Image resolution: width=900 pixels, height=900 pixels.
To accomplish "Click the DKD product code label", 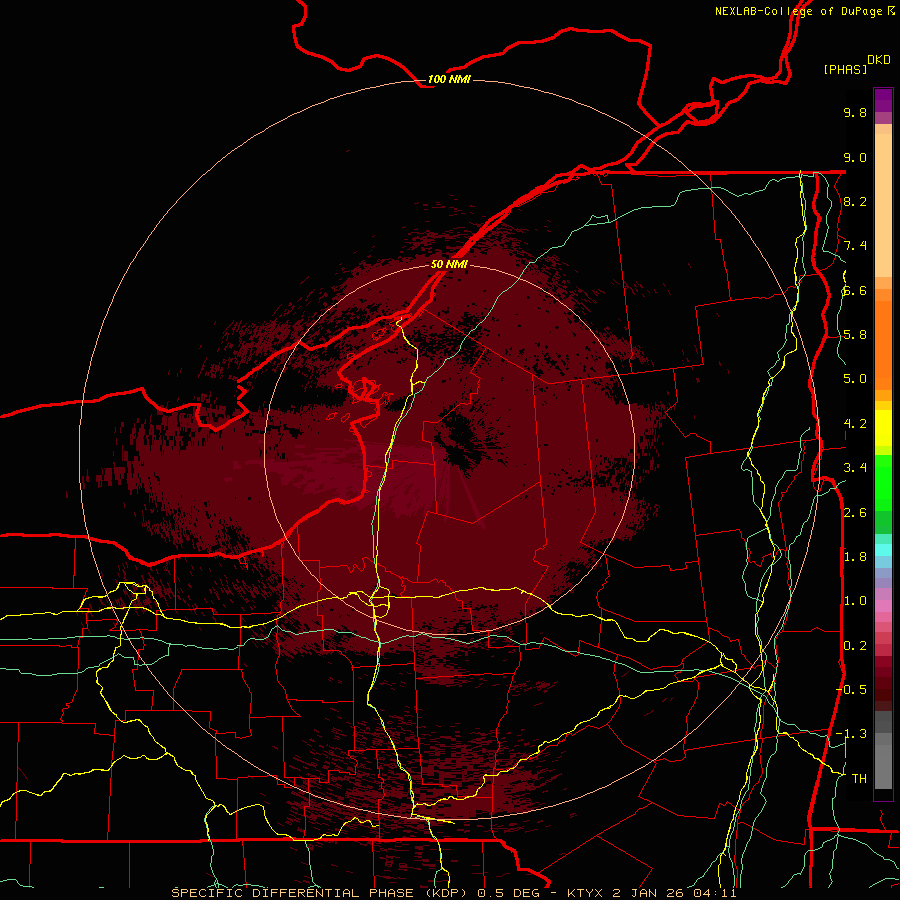I will [x=879, y=60].
